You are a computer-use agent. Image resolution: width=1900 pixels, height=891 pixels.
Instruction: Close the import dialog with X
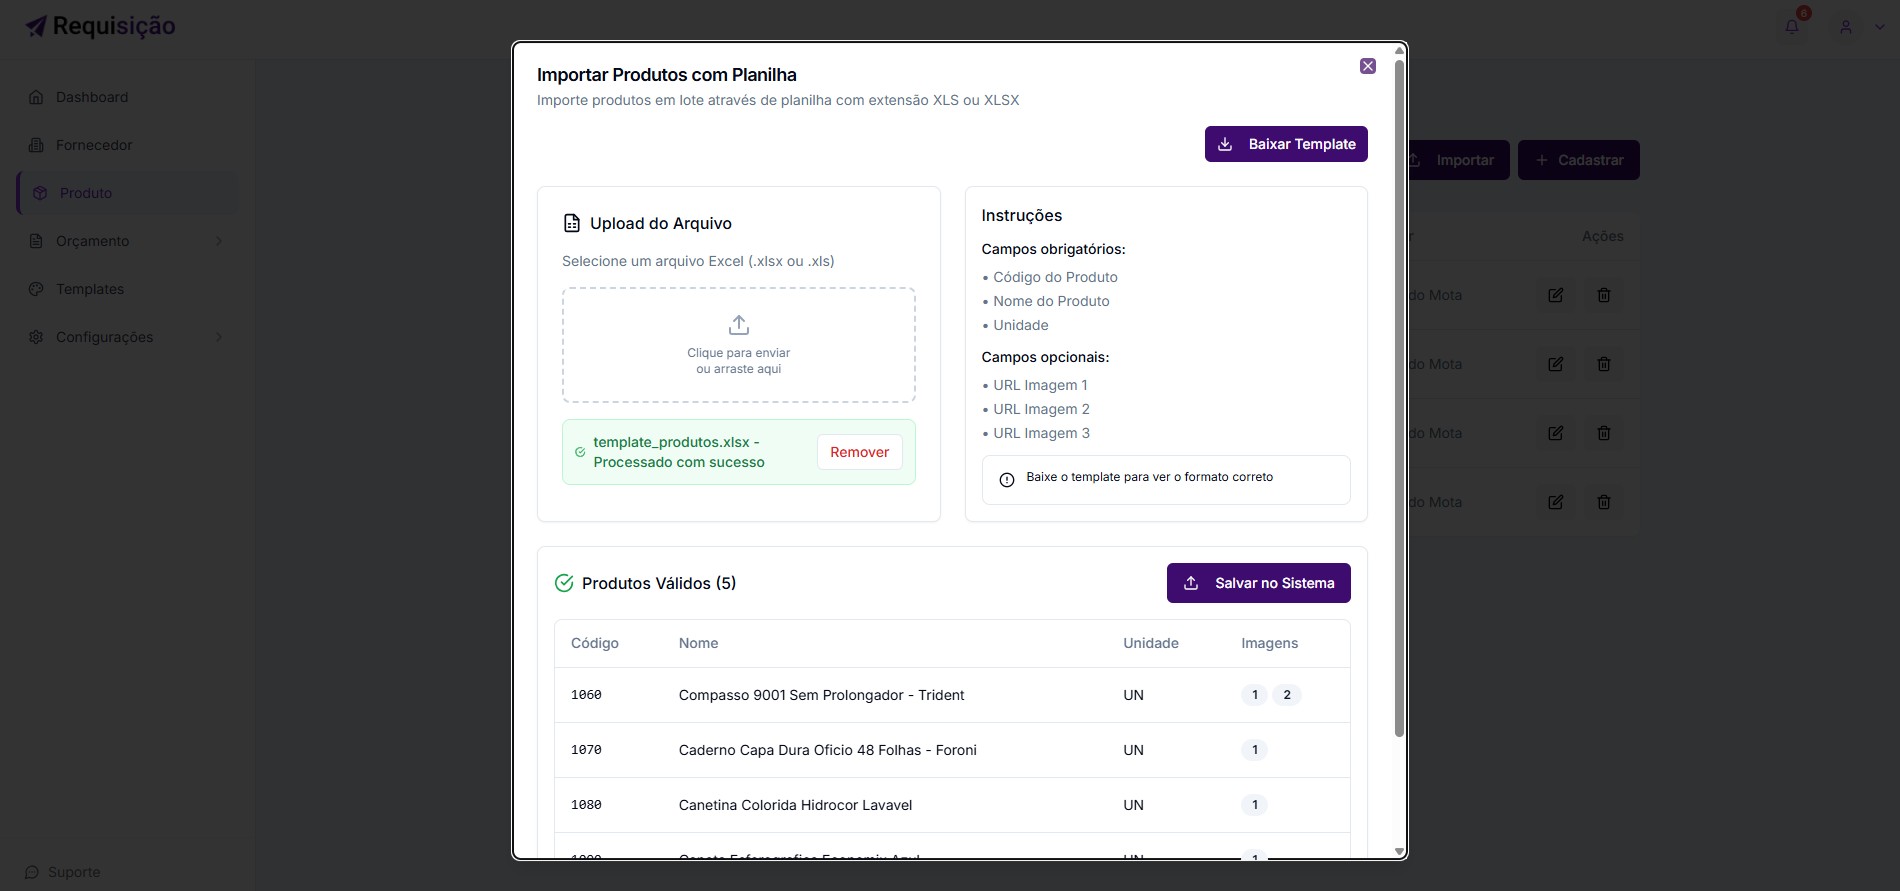pos(1367,66)
